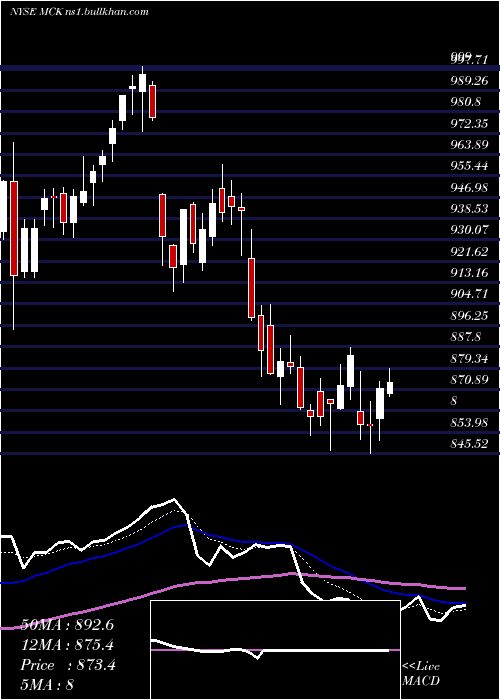Image resolution: width=500 pixels, height=700 pixels.
Task: Click the 972.35 price axis label
Action: click(x=469, y=123)
